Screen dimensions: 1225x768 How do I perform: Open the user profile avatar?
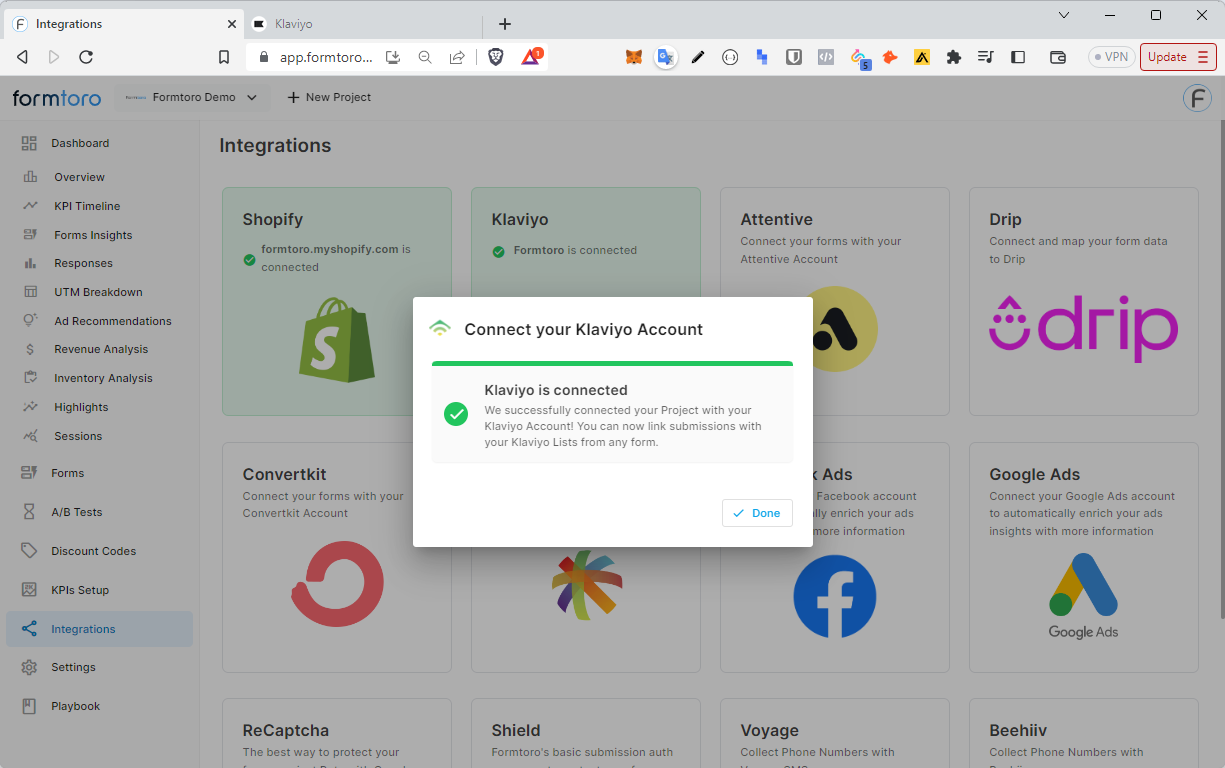[x=1197, y=98]
